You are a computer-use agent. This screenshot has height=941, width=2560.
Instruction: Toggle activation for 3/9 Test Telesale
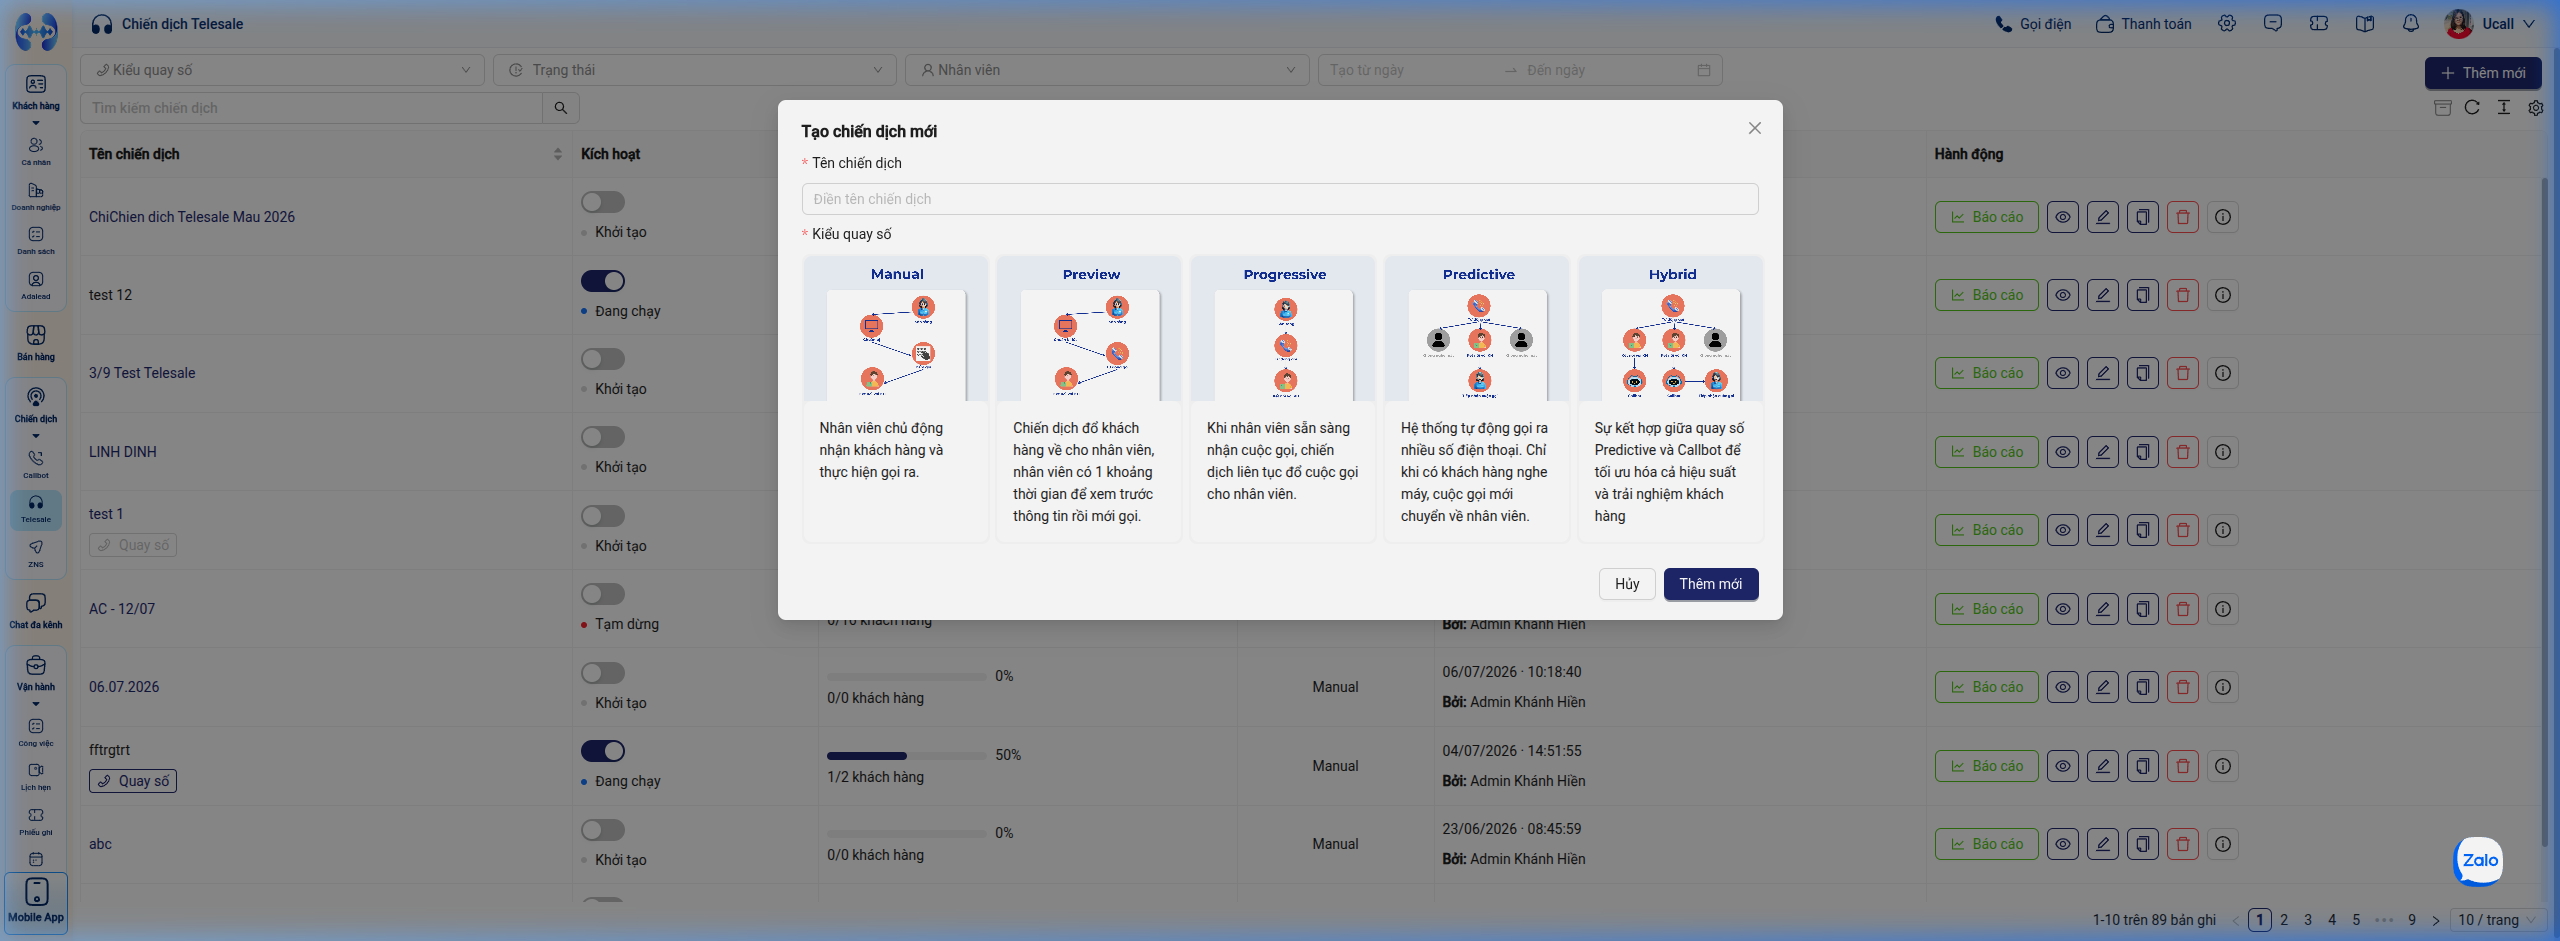click(603, 359)
